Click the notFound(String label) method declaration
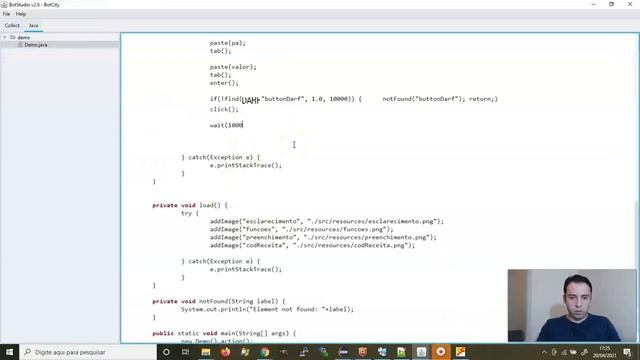Viewport: 640px width, 360px height. pos(219,301)
